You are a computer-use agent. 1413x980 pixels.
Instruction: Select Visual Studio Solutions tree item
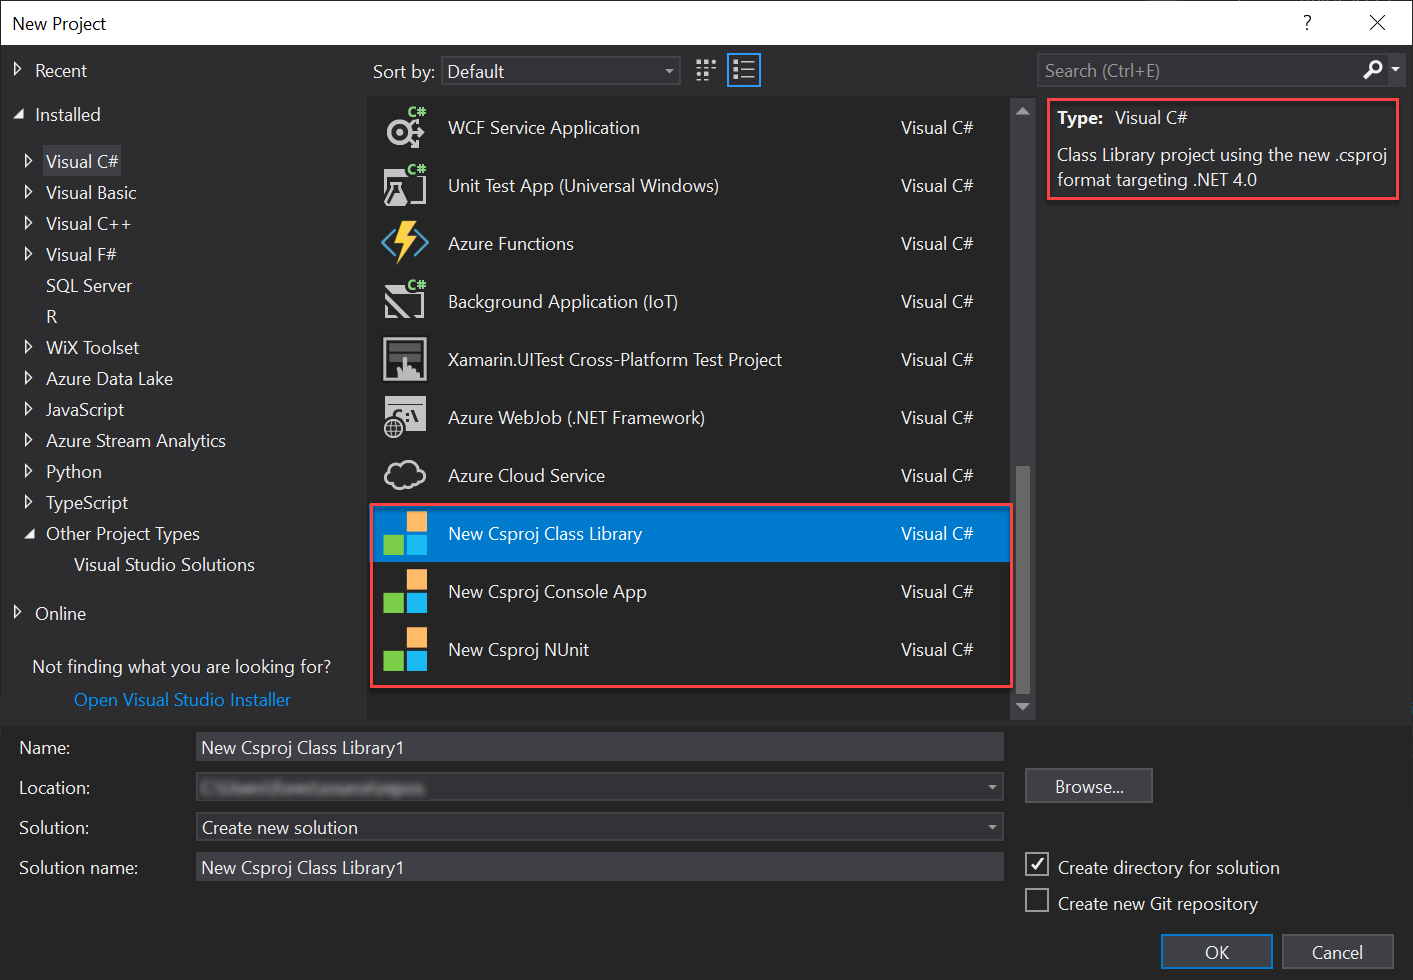164,565
